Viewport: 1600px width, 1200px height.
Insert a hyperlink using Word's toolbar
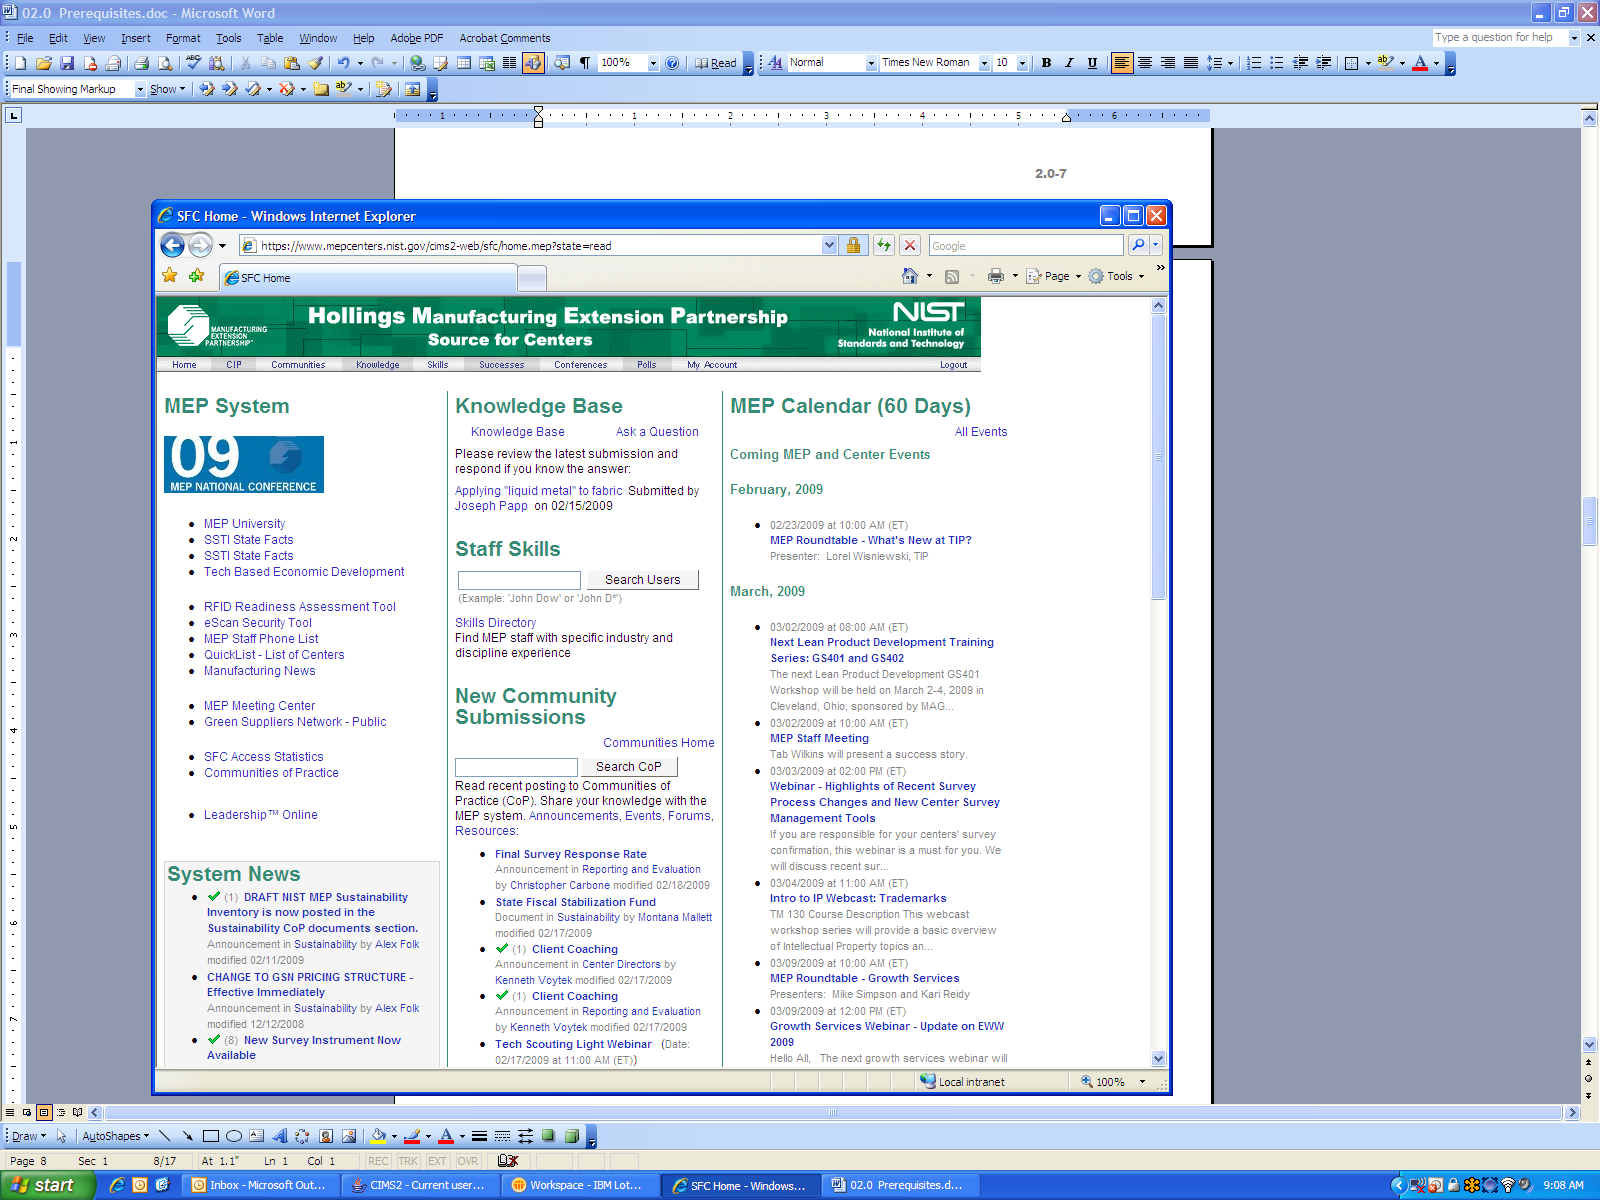417,63
